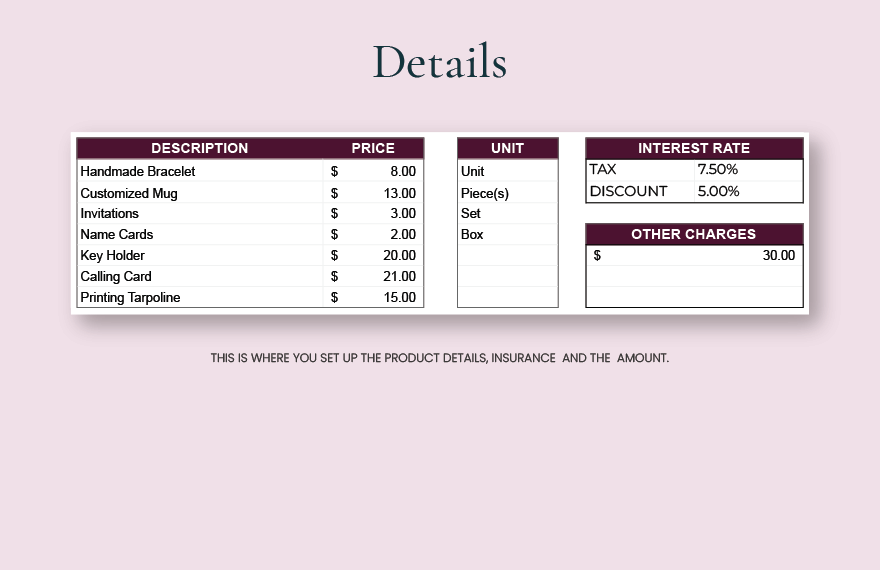The height and width of the screenshot is (570, 880).
Task: Click the Customized Mug description cell
Action: pos(129,193)
